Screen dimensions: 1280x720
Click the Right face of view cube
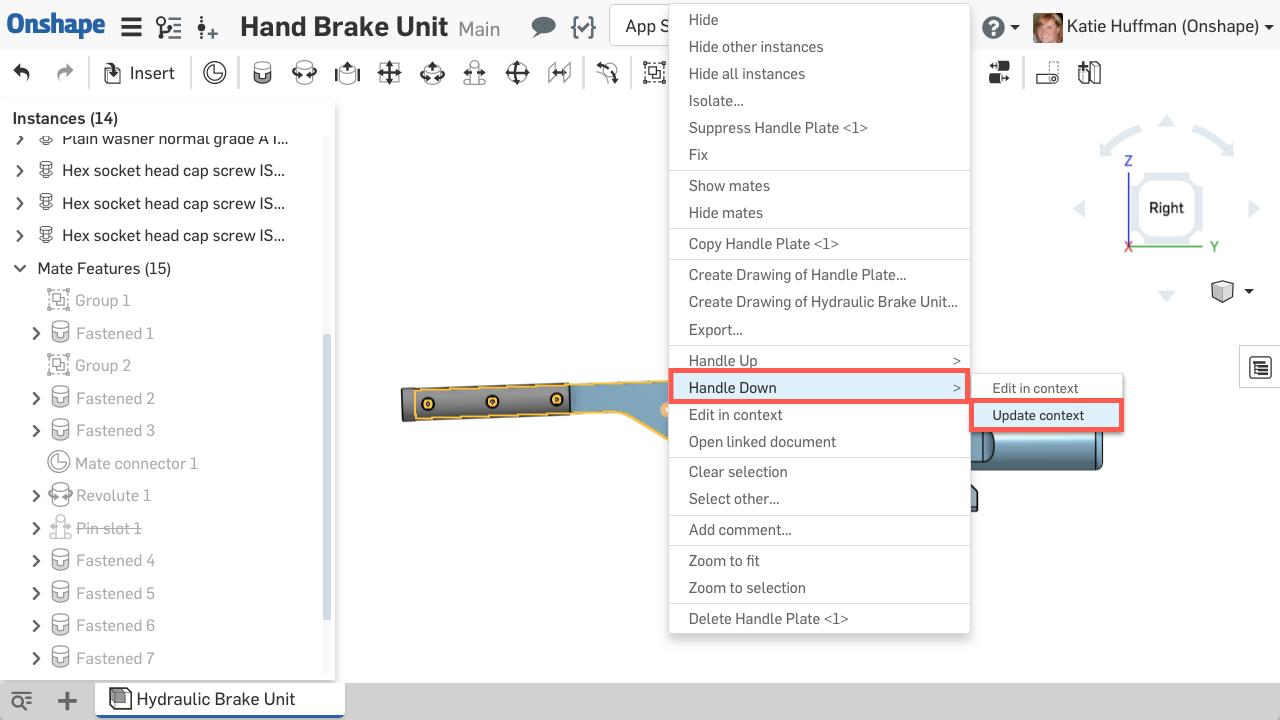click(x=1166, y=208)
